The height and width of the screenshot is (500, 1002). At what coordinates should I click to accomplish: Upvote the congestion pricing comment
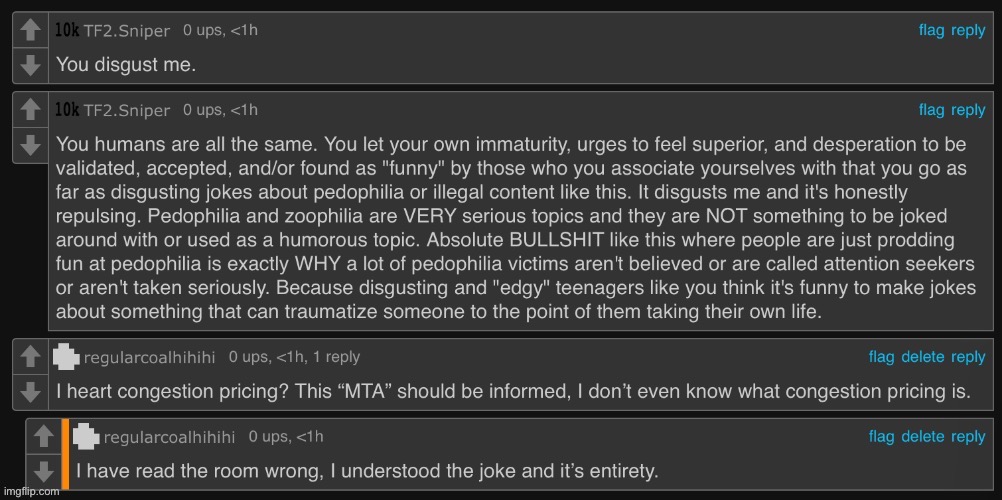[x=30, y=357]
